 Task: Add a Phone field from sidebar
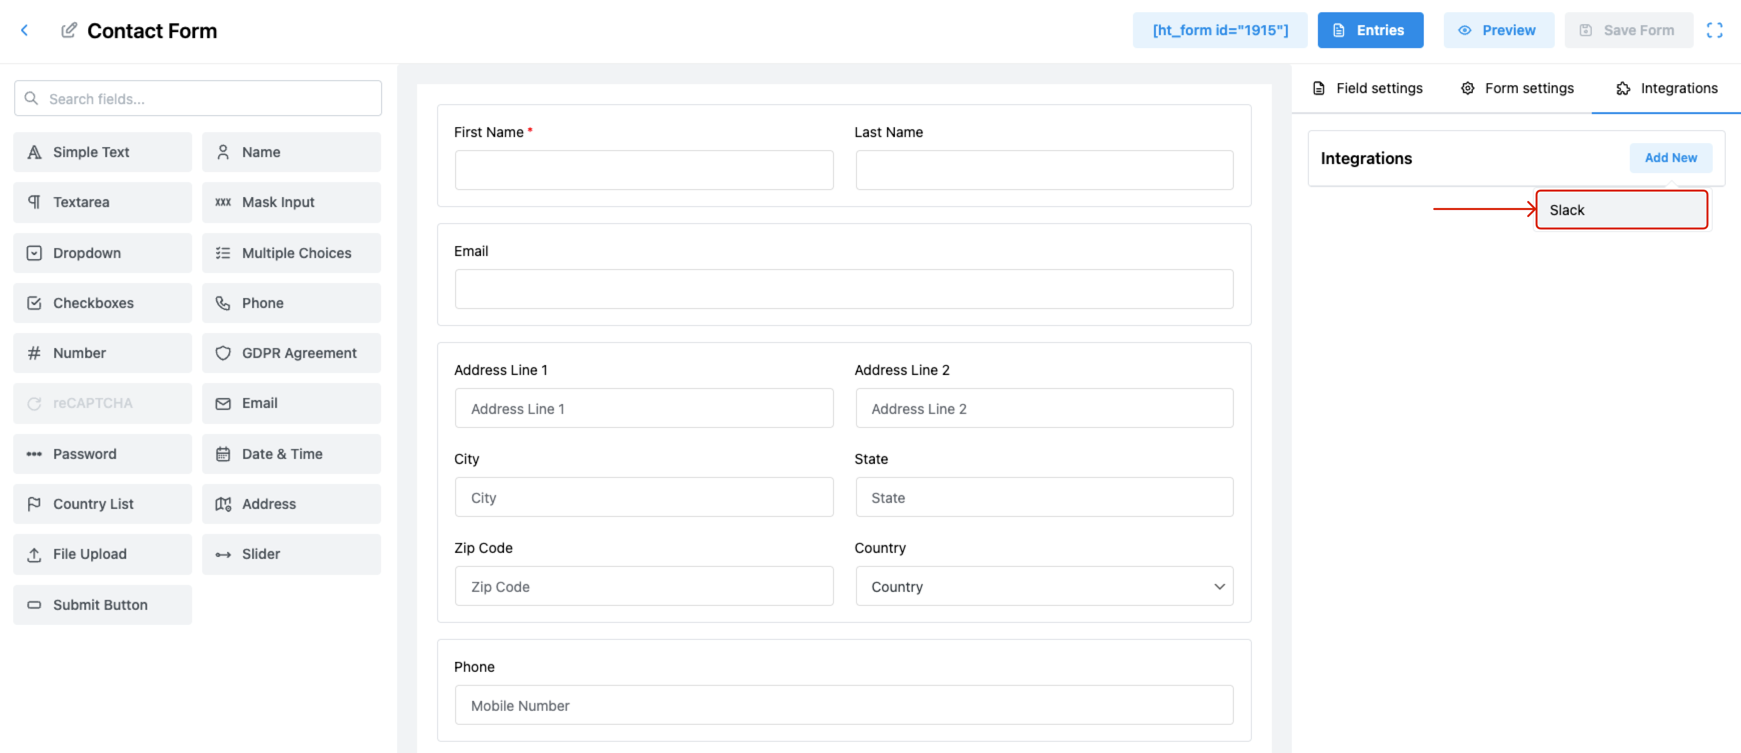click(x=291, y=303)
